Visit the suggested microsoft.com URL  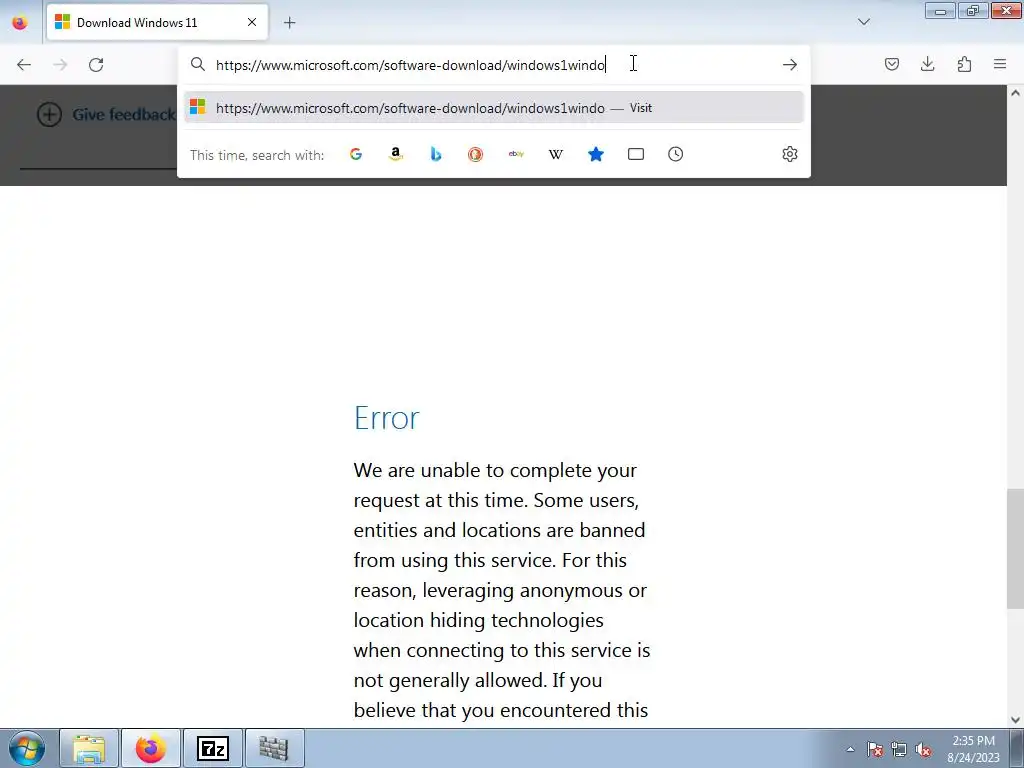point(493,108)
